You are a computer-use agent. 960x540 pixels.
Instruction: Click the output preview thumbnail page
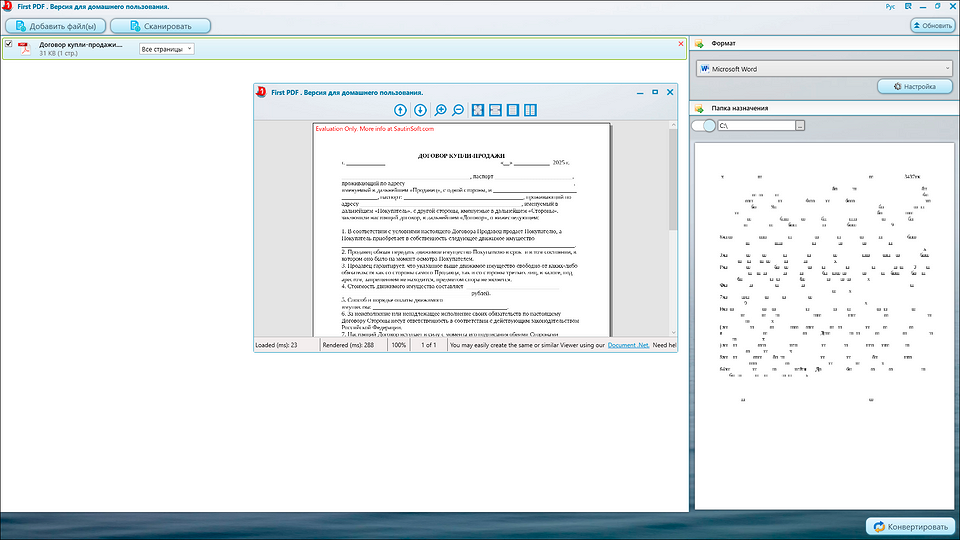pos(824,326)
